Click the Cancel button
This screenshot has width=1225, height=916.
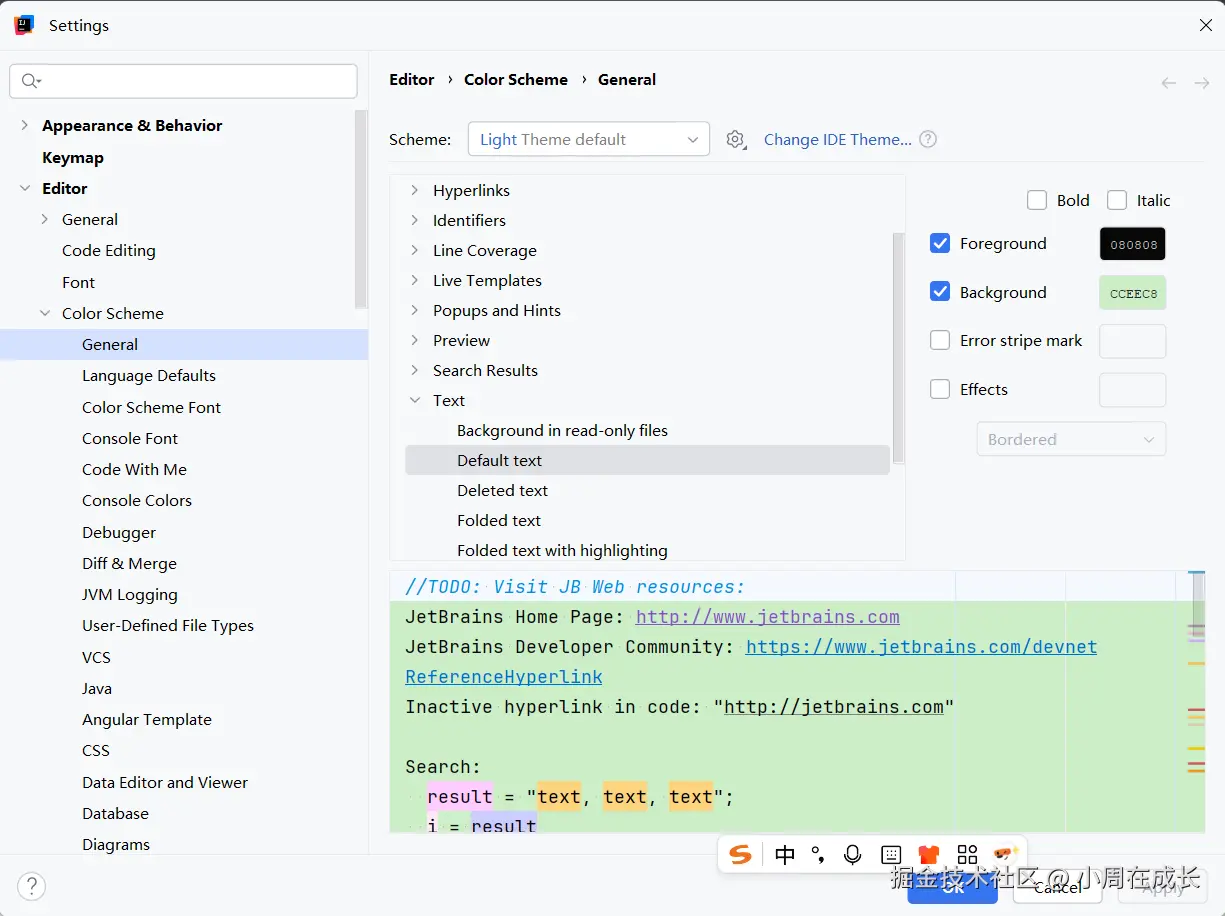1058,887
